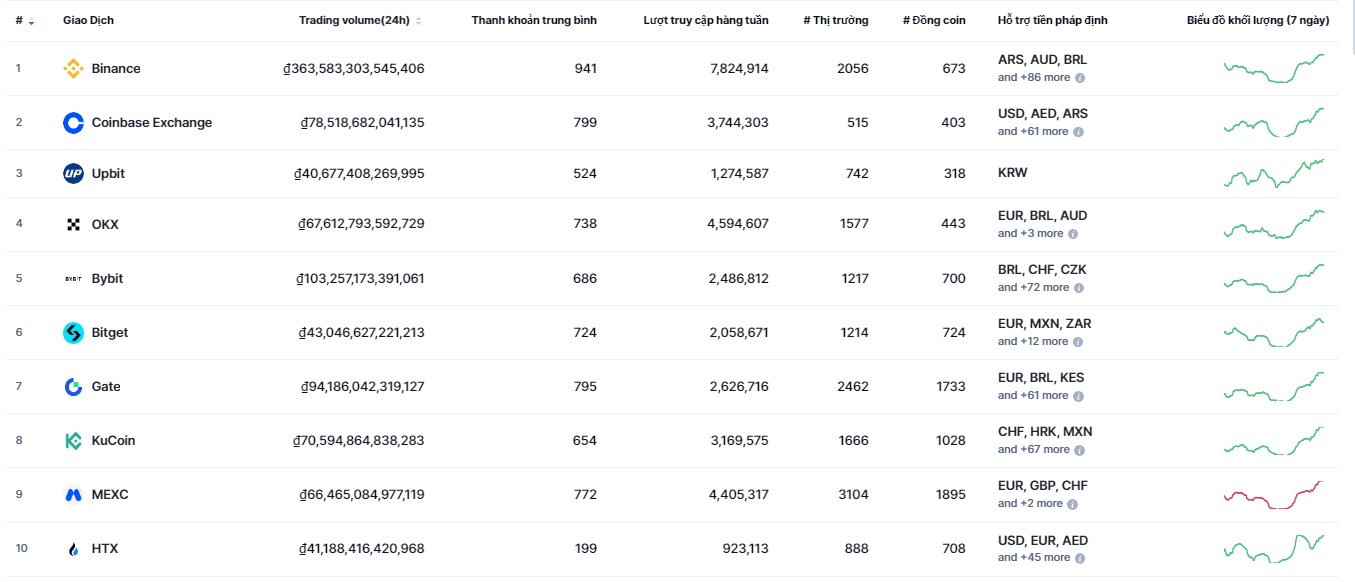Sort table by the # rank column
1355x582 pixels.
pos(25,21)
